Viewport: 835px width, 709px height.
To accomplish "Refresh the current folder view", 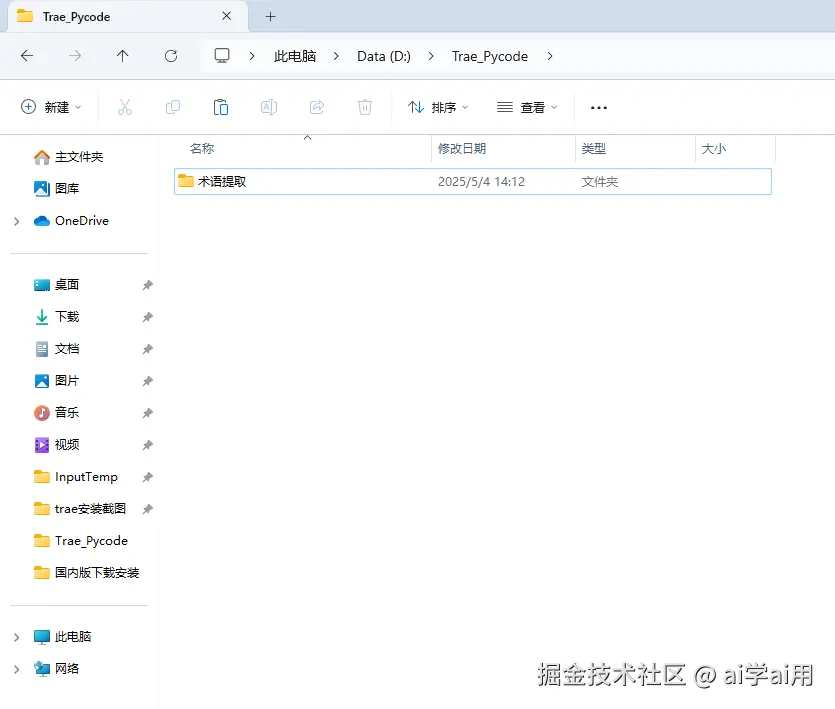I will (171, 56).
